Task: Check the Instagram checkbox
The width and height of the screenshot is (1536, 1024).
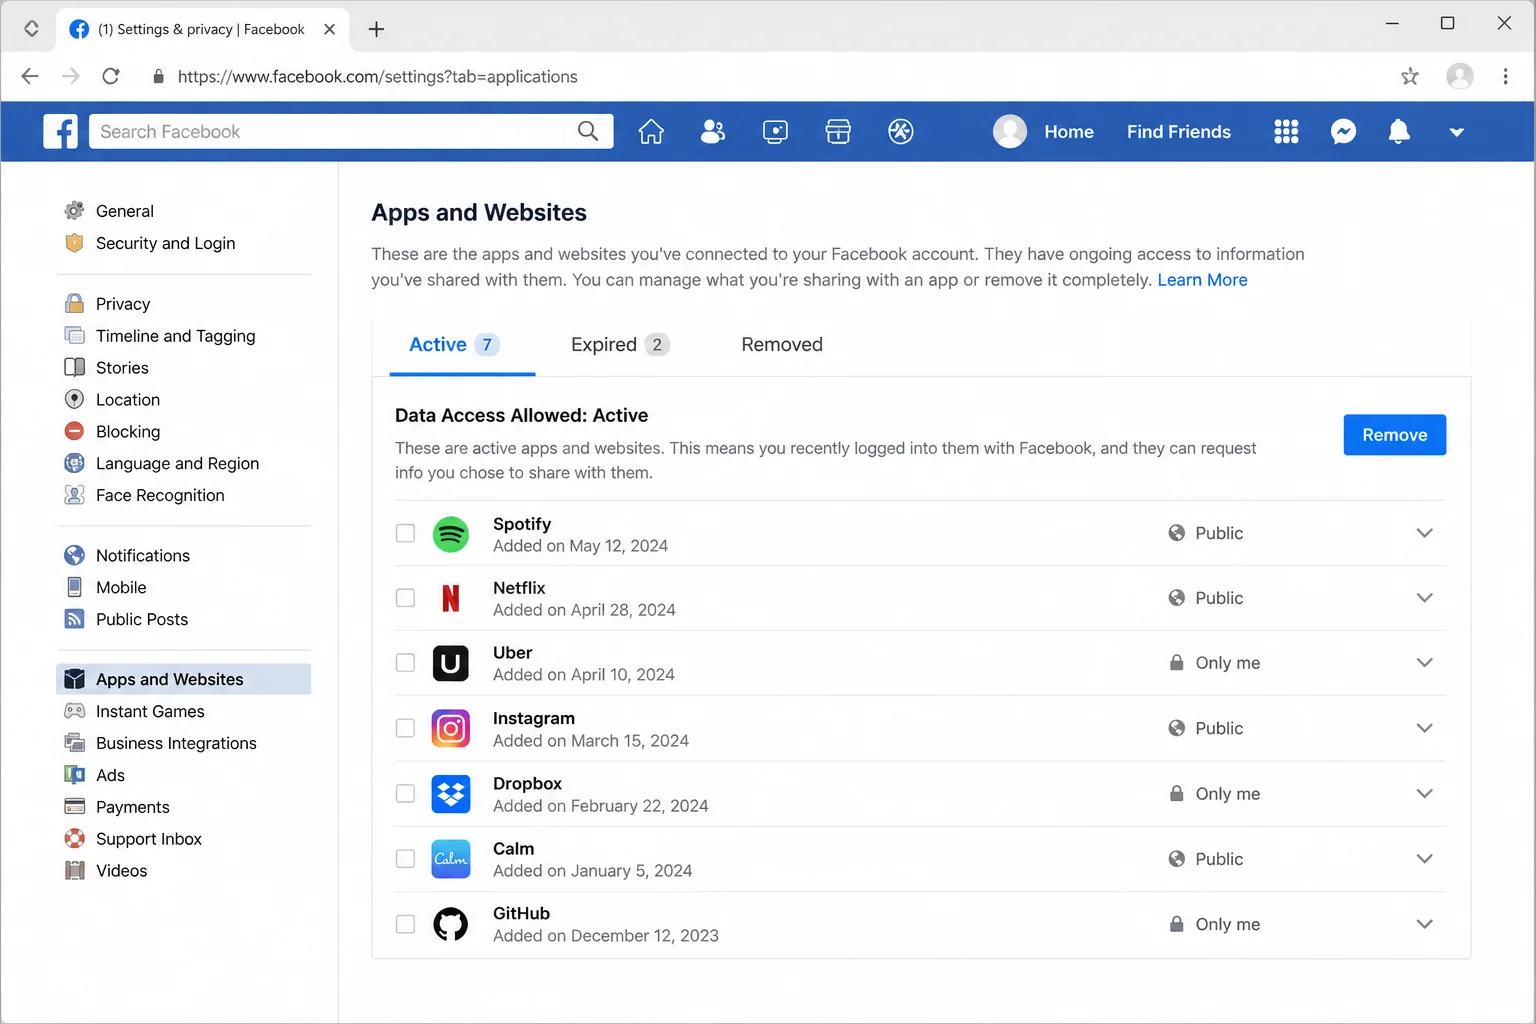Action: (x=405, y=728)
